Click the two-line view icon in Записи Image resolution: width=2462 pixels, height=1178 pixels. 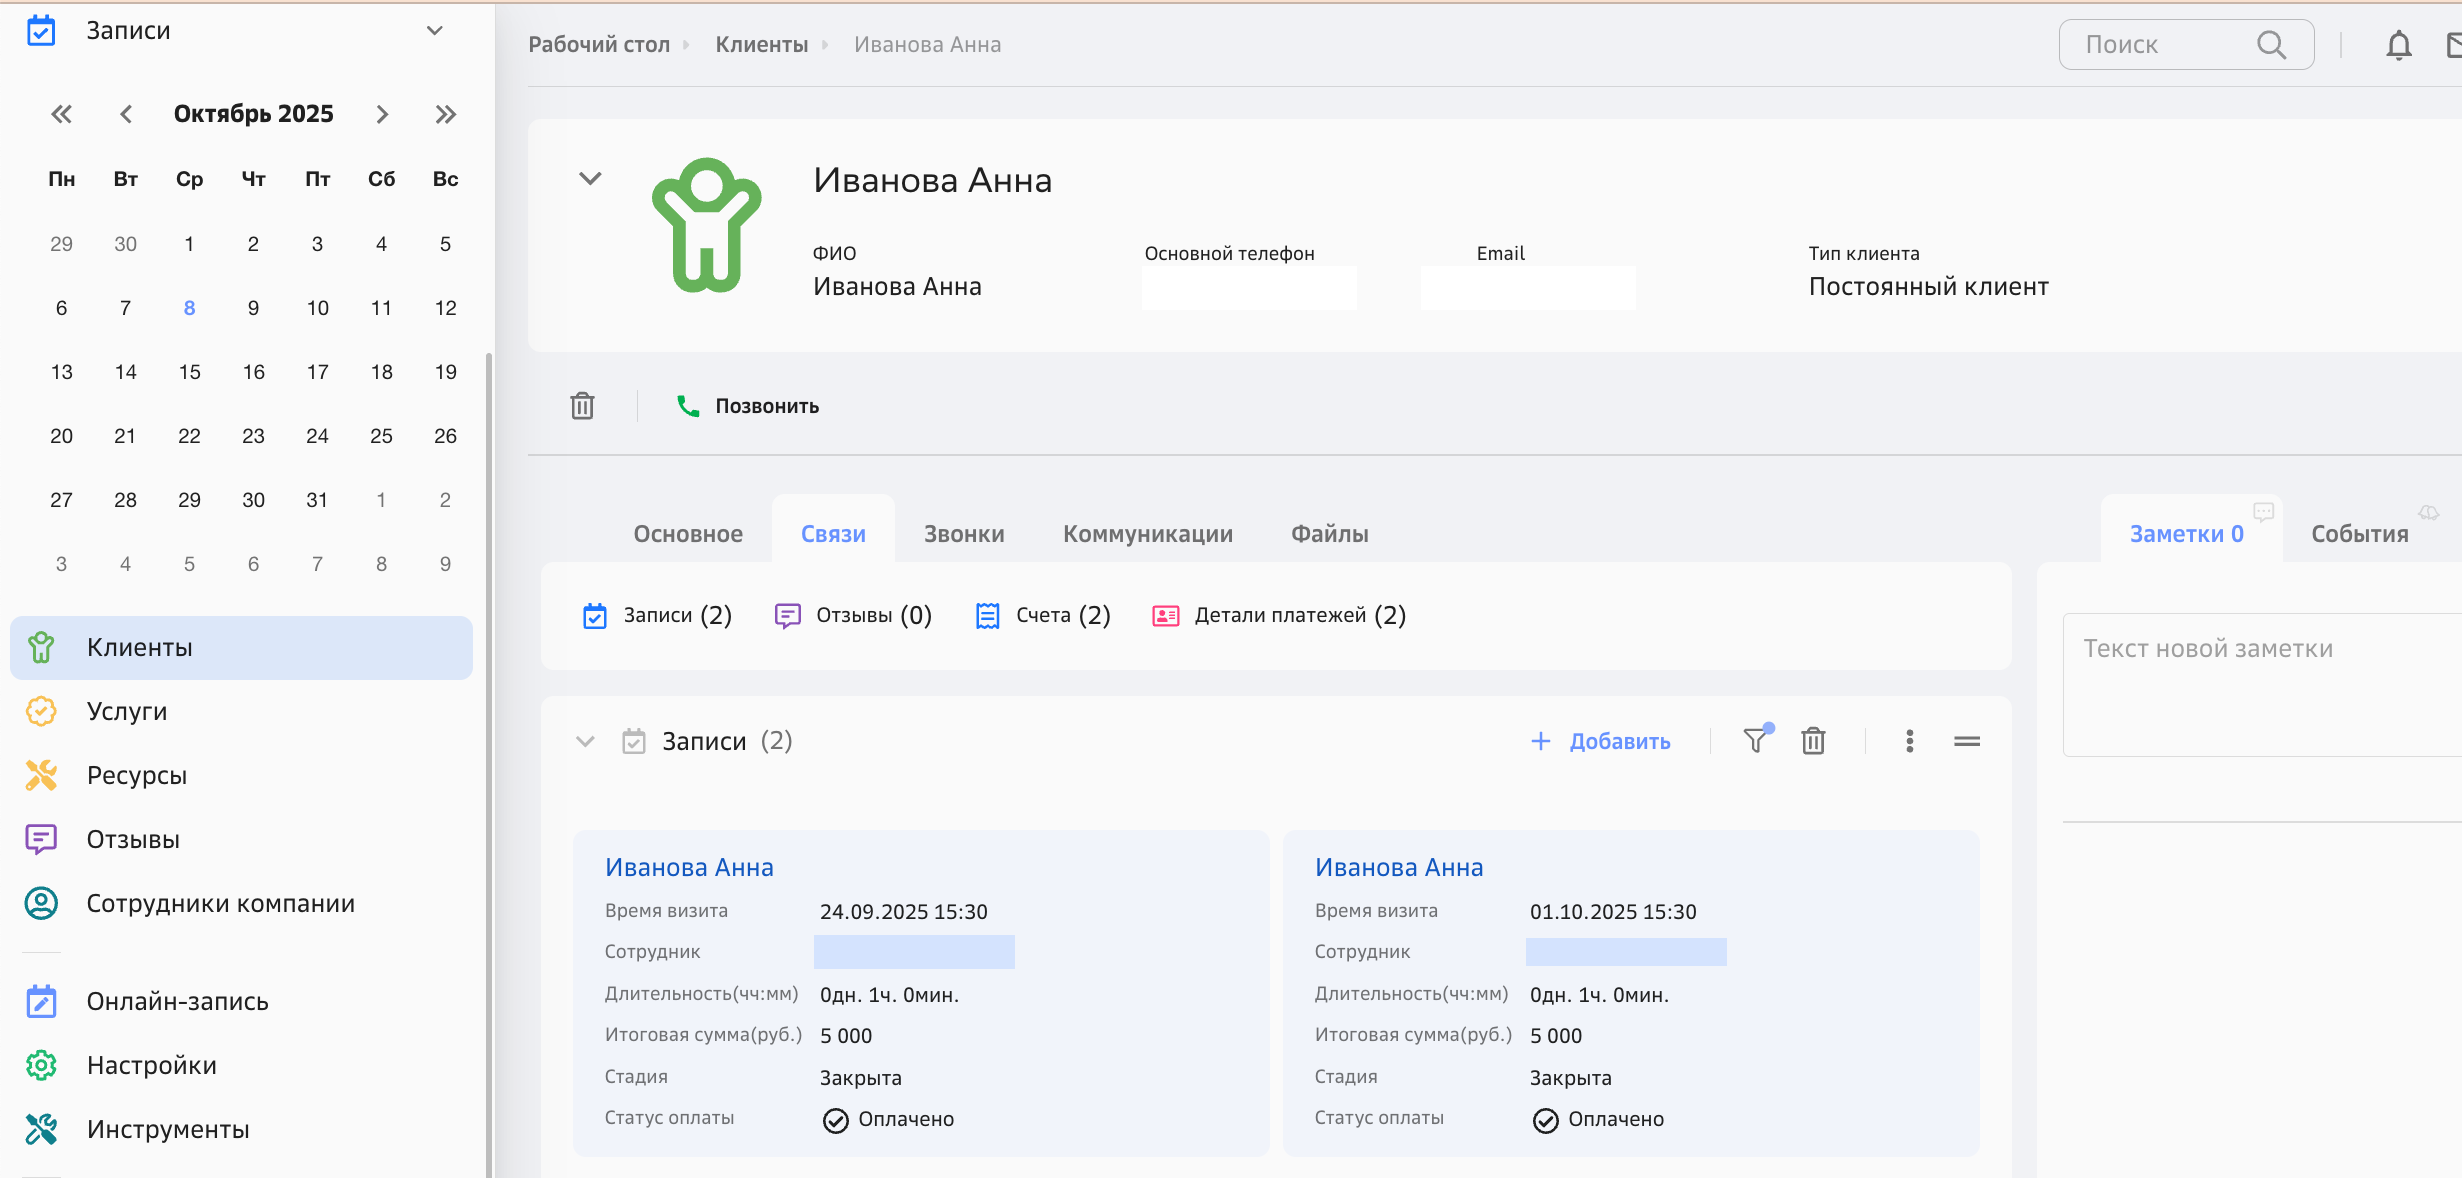1966,741
